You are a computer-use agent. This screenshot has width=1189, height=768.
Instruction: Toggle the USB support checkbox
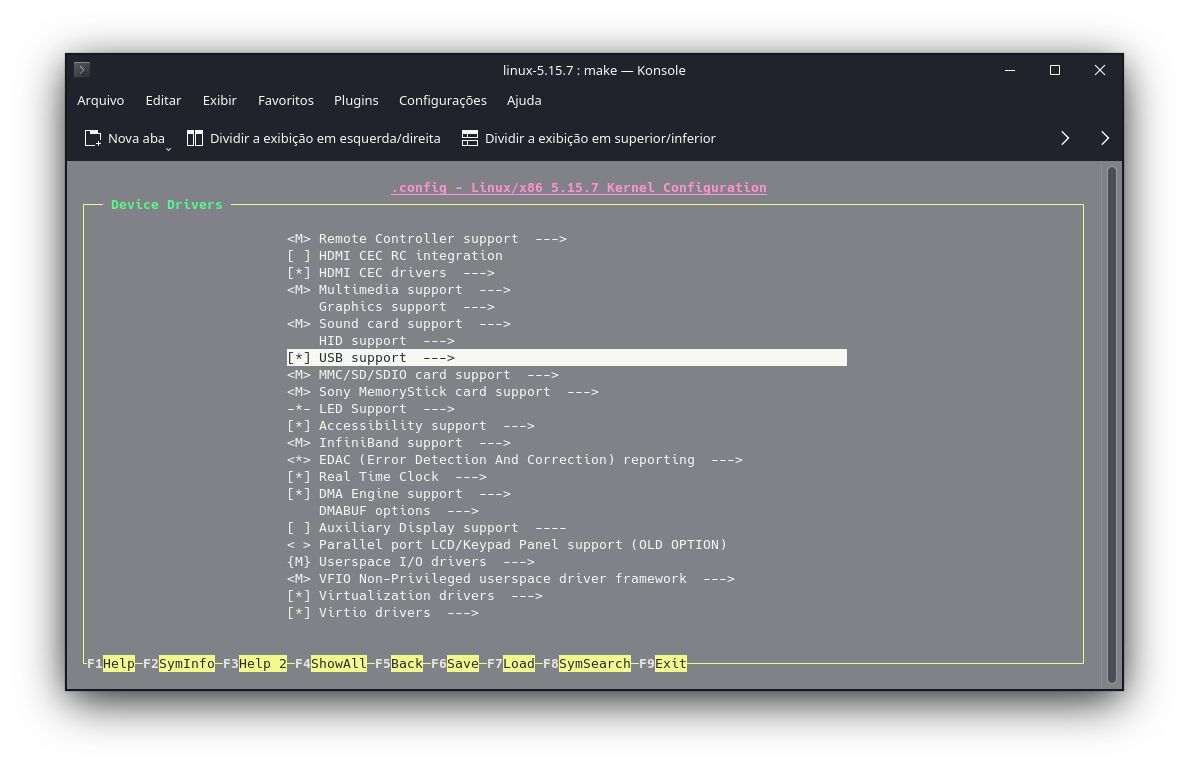[299, 357]
